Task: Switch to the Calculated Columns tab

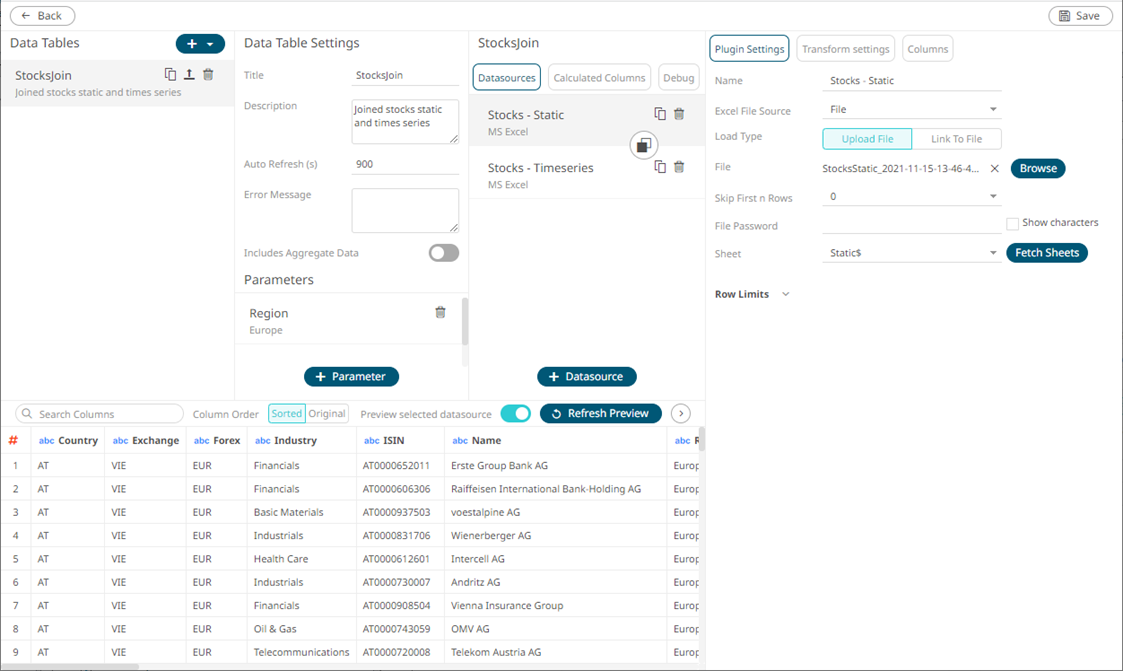Action: click(599, 78)
